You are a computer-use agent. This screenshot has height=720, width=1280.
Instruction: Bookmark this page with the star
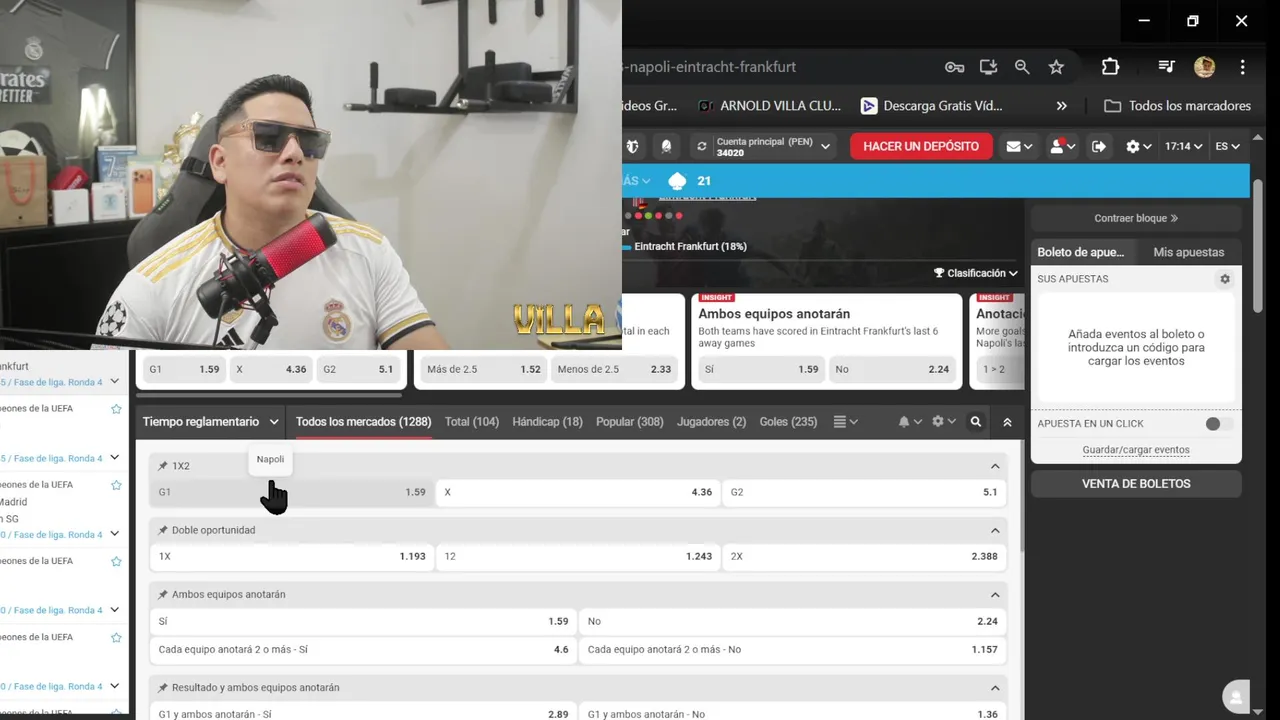point(1056,67)
